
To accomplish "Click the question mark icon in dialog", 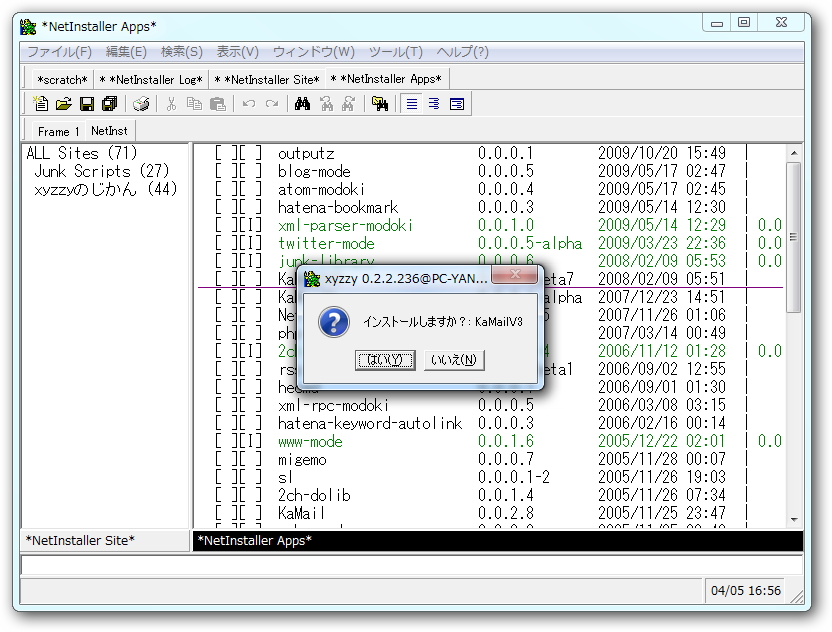I will coord(334,322).
